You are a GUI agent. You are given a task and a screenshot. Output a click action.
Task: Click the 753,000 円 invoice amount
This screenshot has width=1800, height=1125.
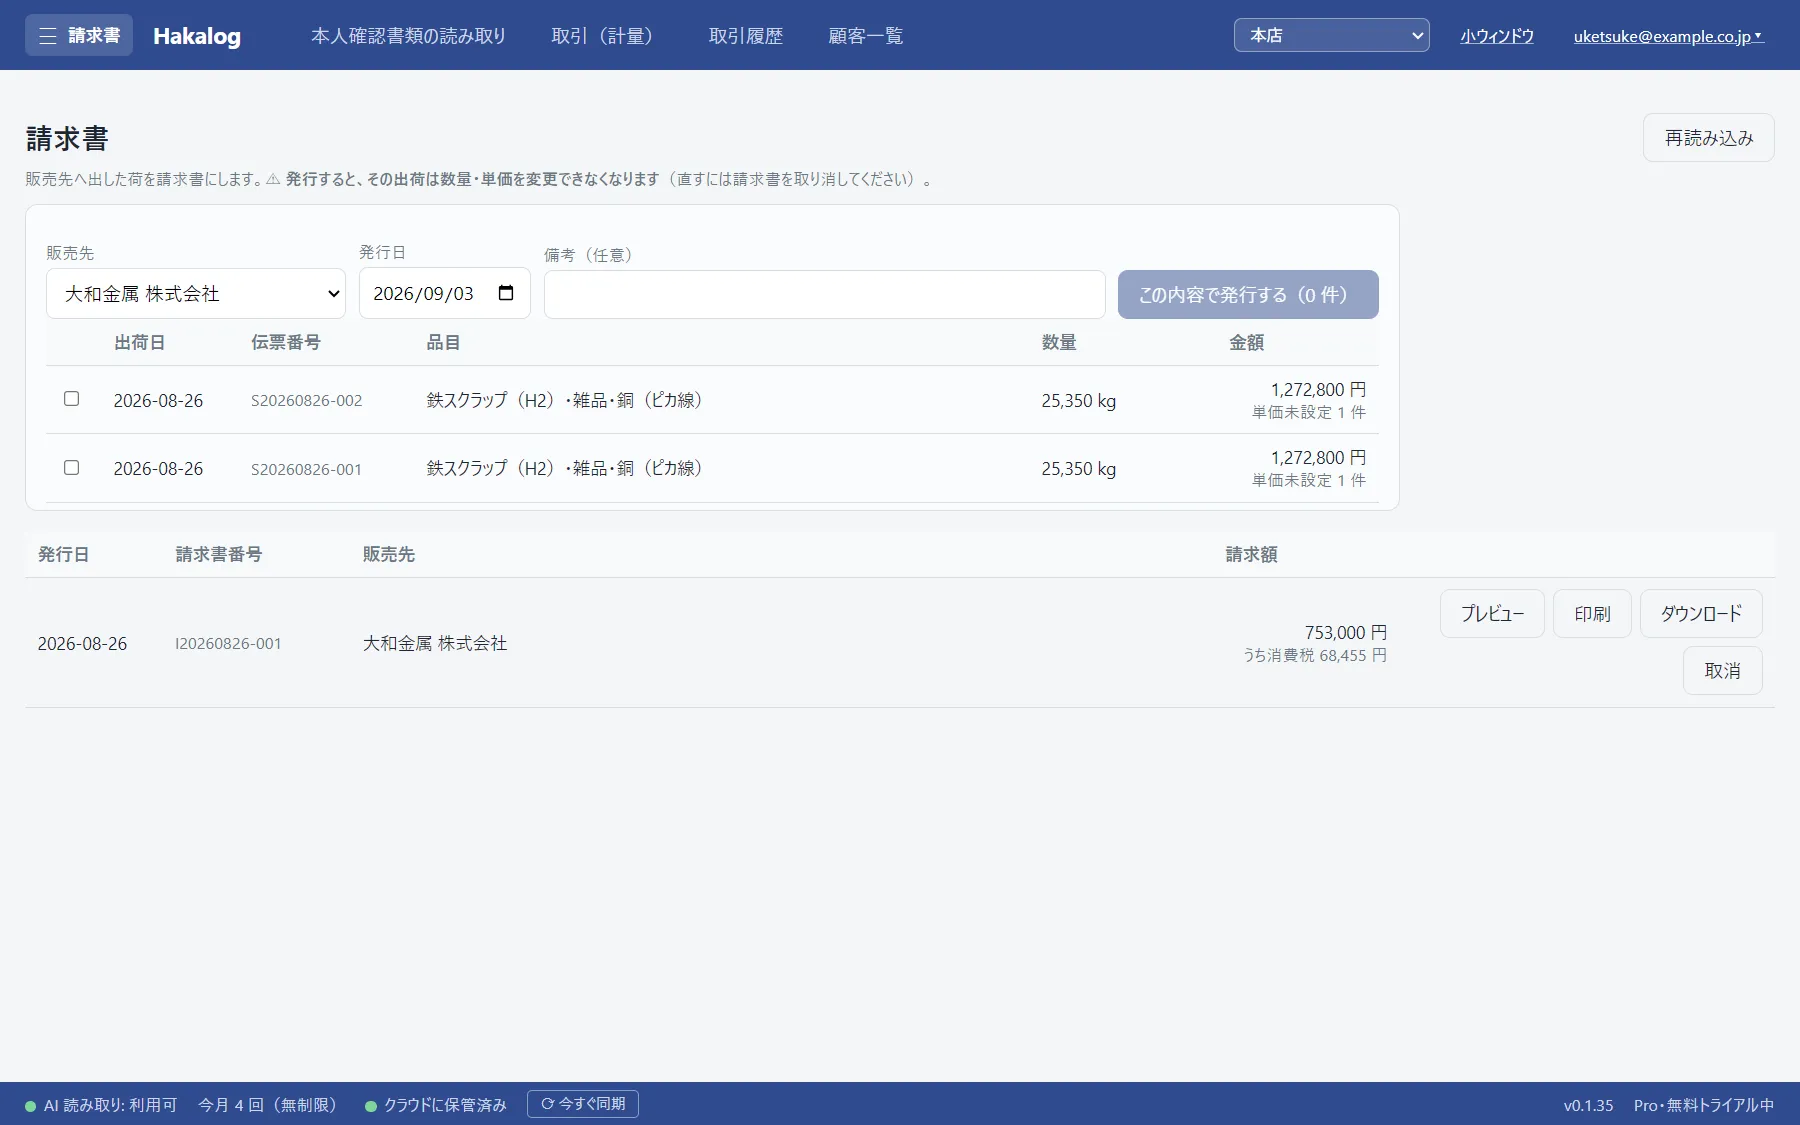click(x=1345, y=632)
